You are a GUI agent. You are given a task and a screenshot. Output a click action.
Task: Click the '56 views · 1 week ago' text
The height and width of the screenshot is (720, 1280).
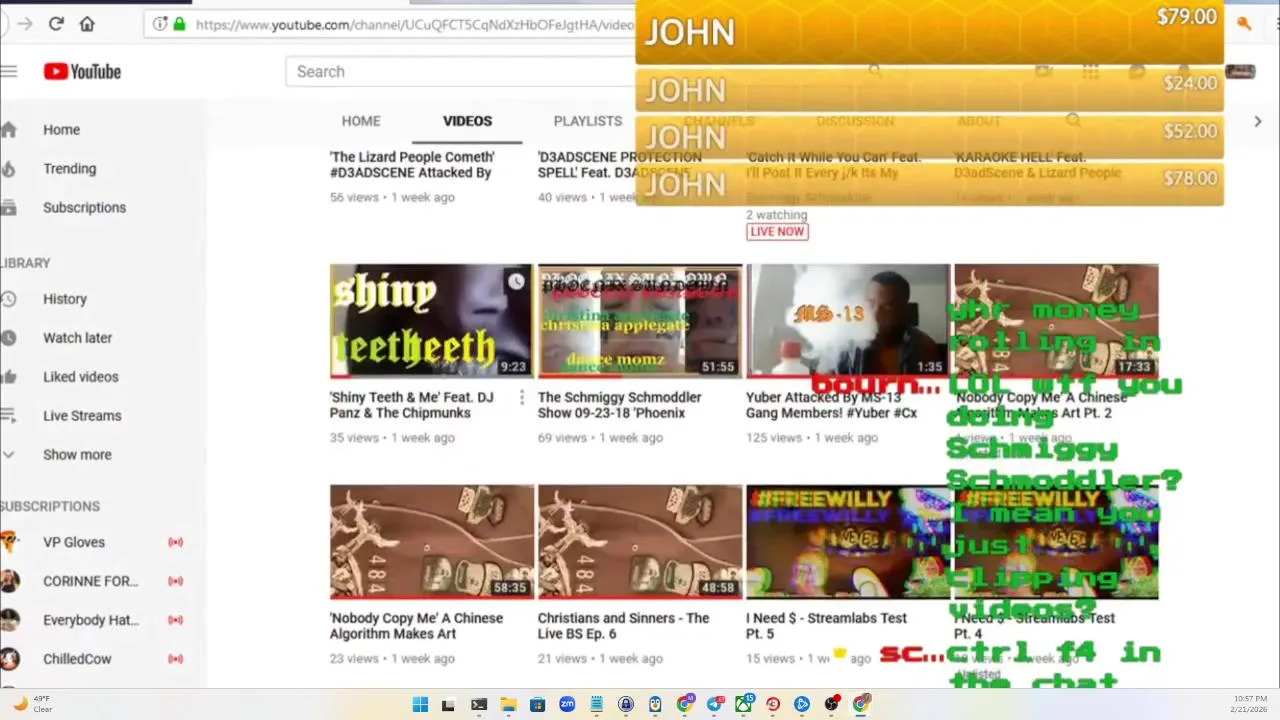392,197
